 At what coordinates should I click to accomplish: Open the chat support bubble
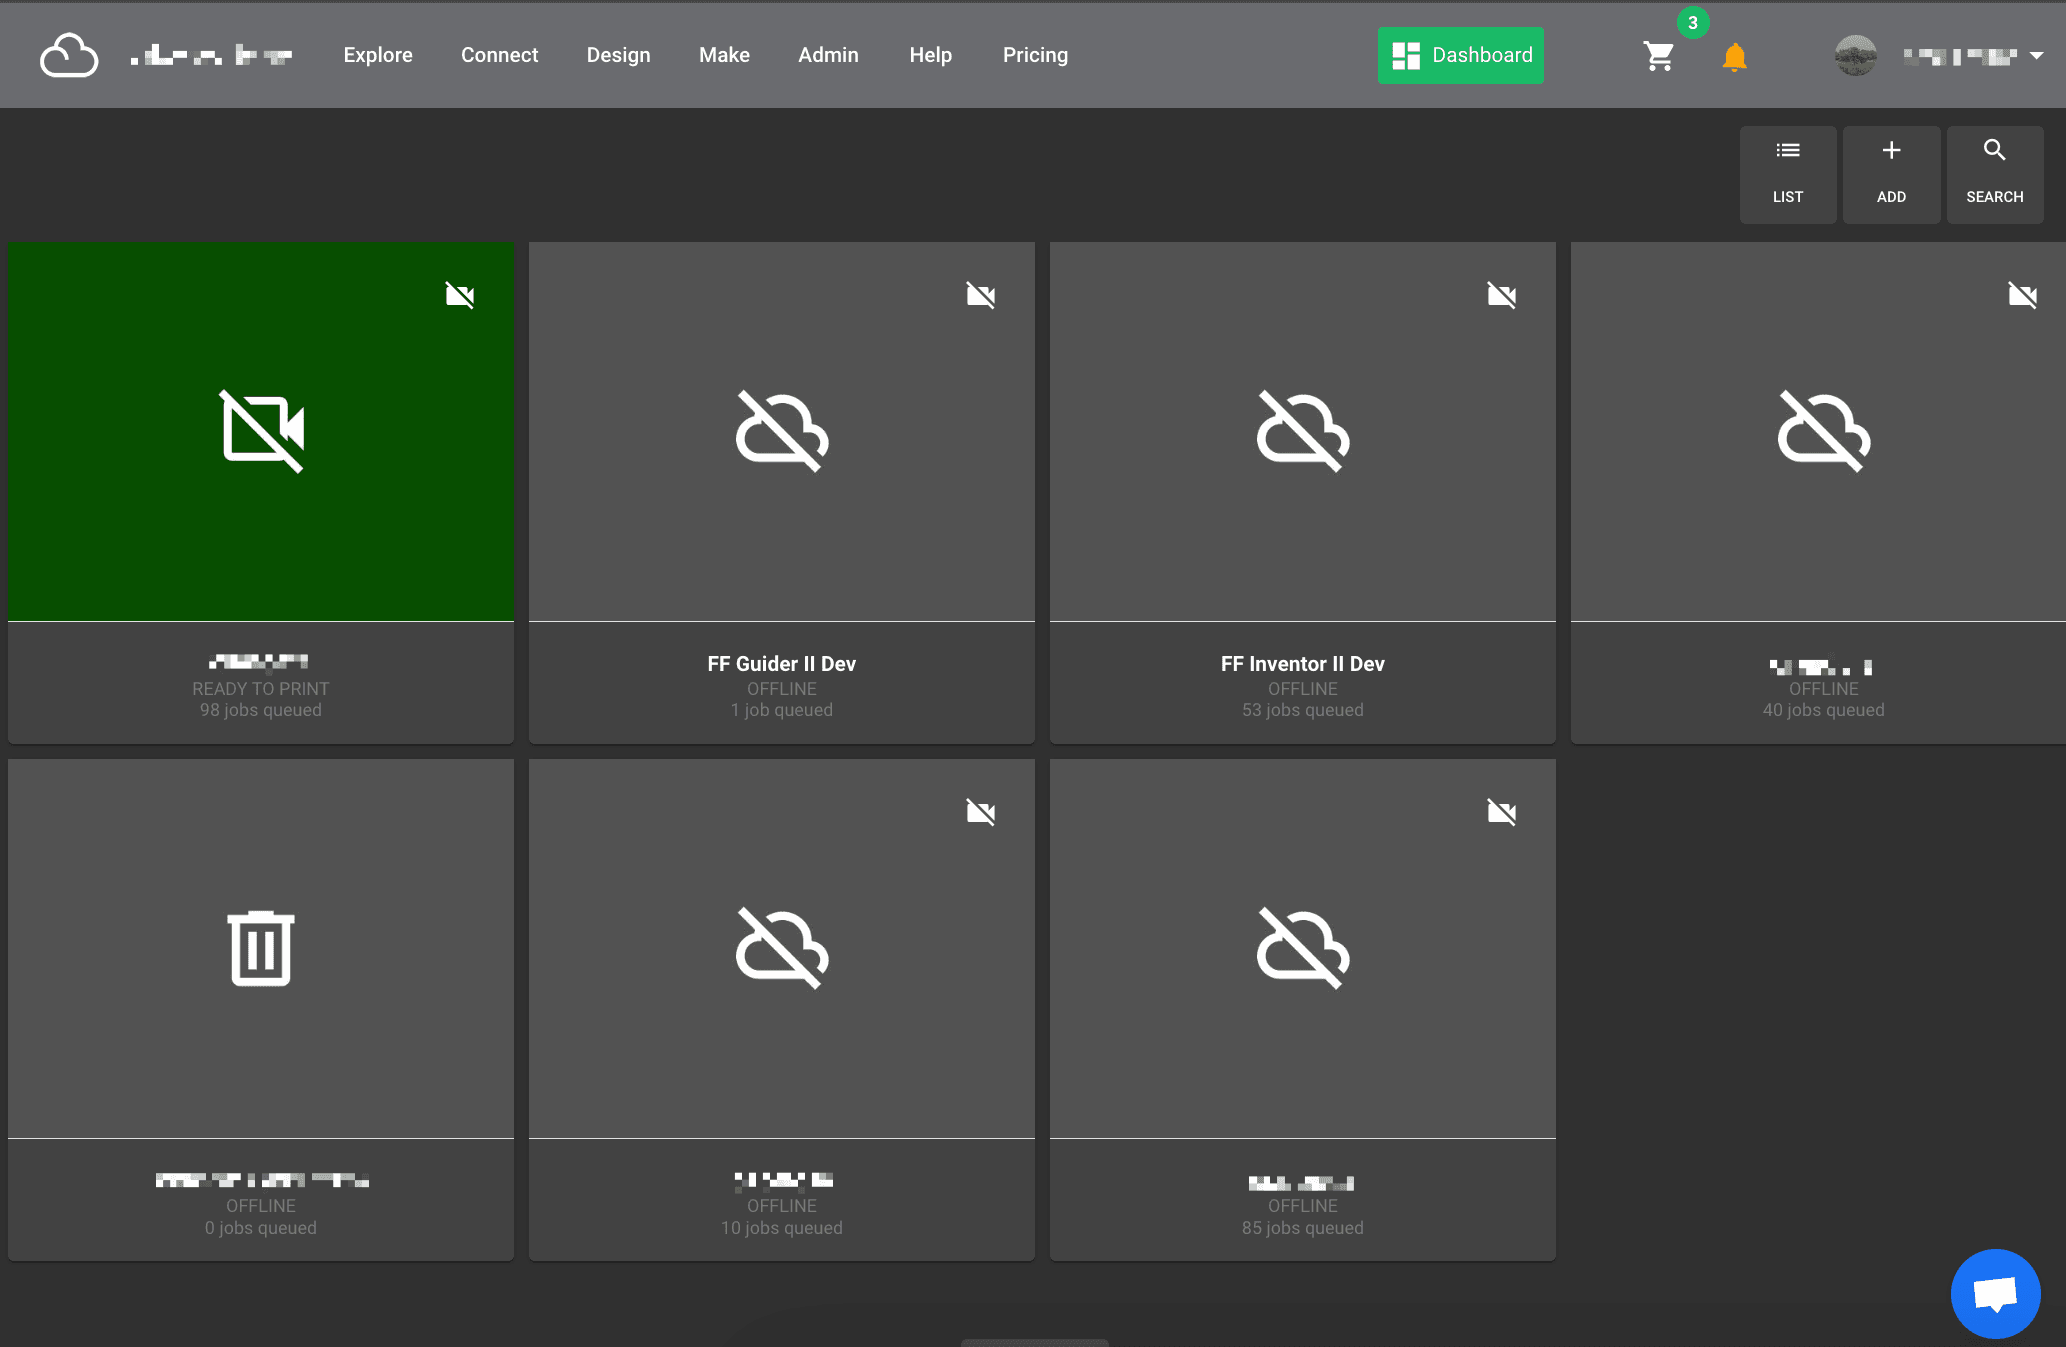pyautogui.click(x=1995, y=1293)
